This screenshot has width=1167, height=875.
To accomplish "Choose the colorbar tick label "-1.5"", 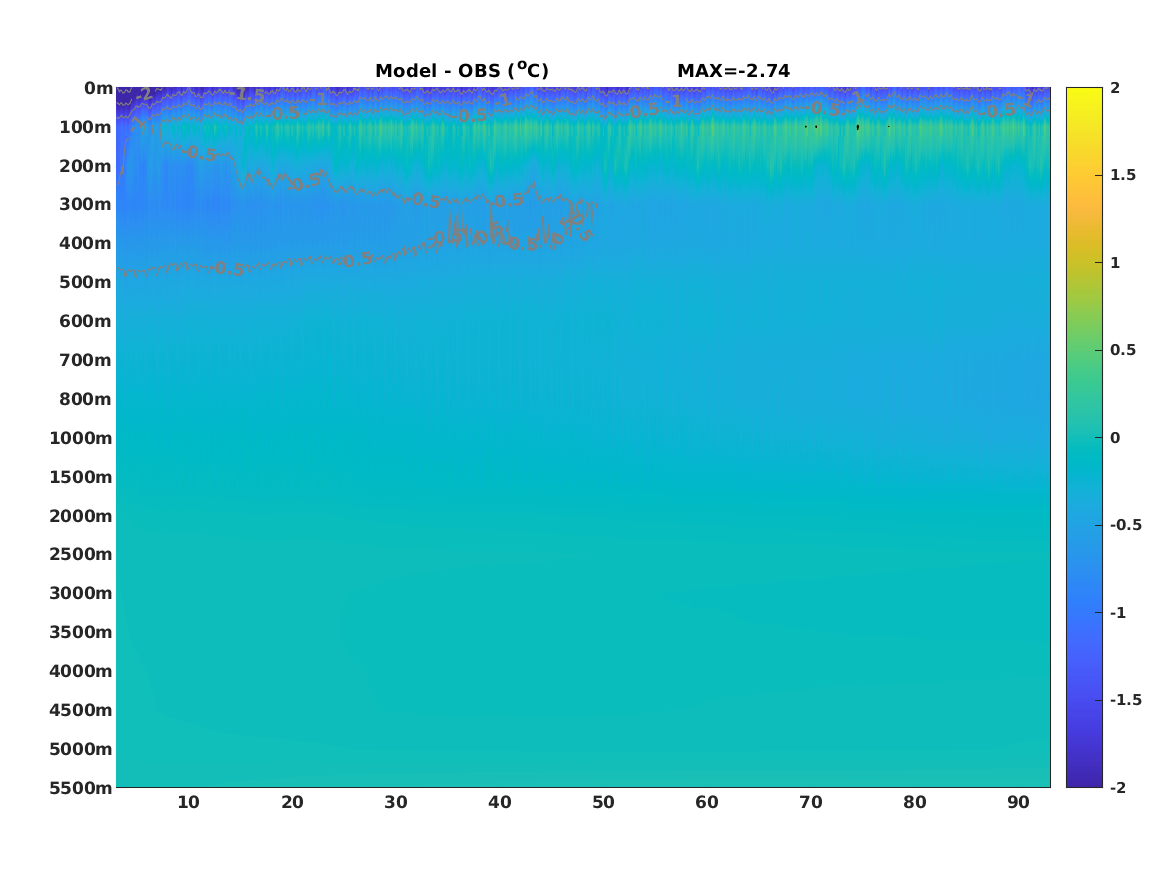I will [1125, 700].
